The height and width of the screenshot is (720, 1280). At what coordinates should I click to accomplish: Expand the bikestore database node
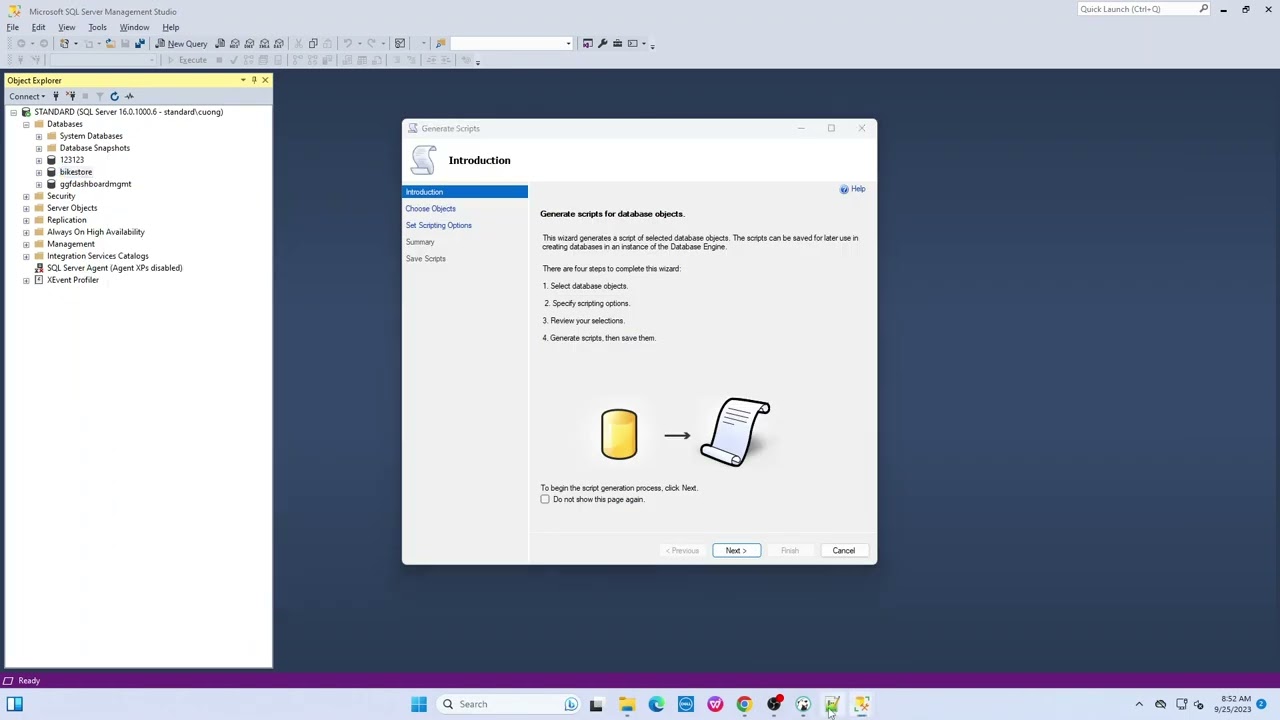[39, 172]
